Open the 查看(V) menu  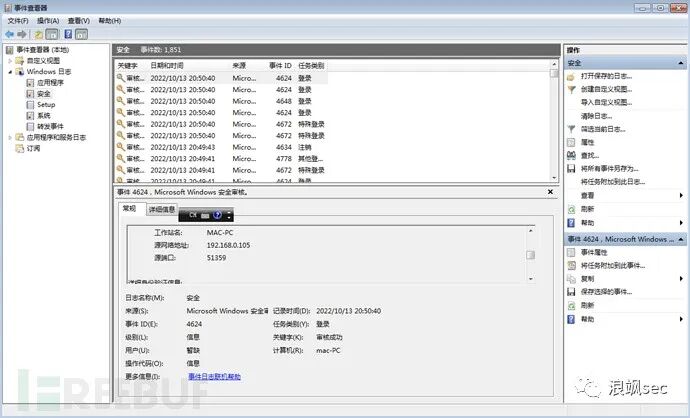coord(79,21)
